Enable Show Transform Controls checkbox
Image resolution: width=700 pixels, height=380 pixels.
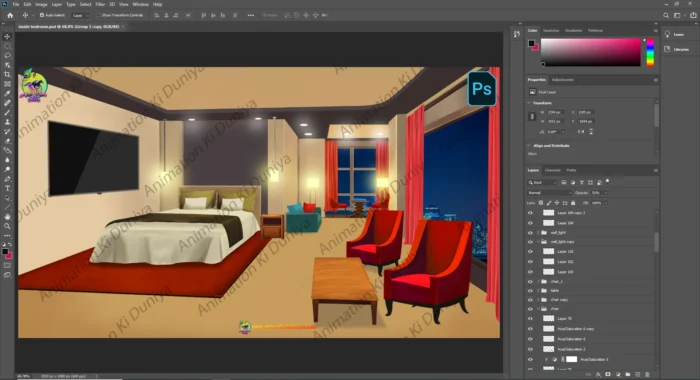(98, 15)
